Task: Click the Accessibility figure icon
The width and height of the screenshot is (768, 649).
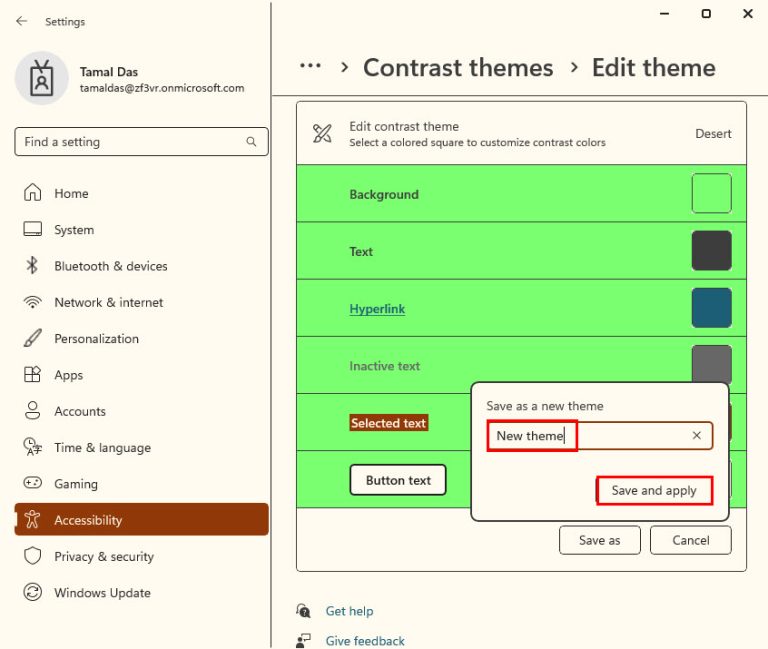Action: tap(32, 519)
